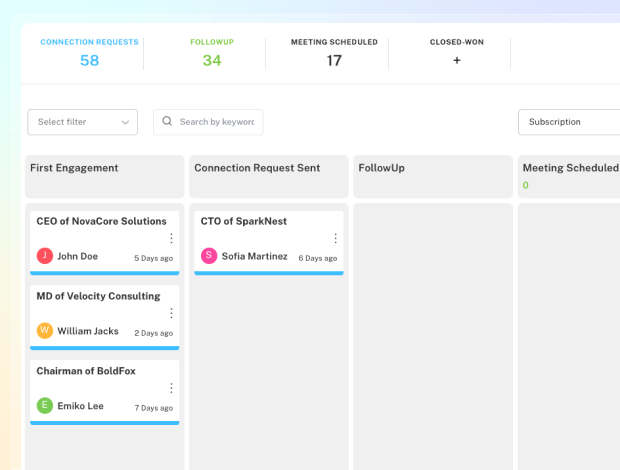The image size is (620, 470).
Task: Click the name William Jacks
Action: [x=88, y=331]
